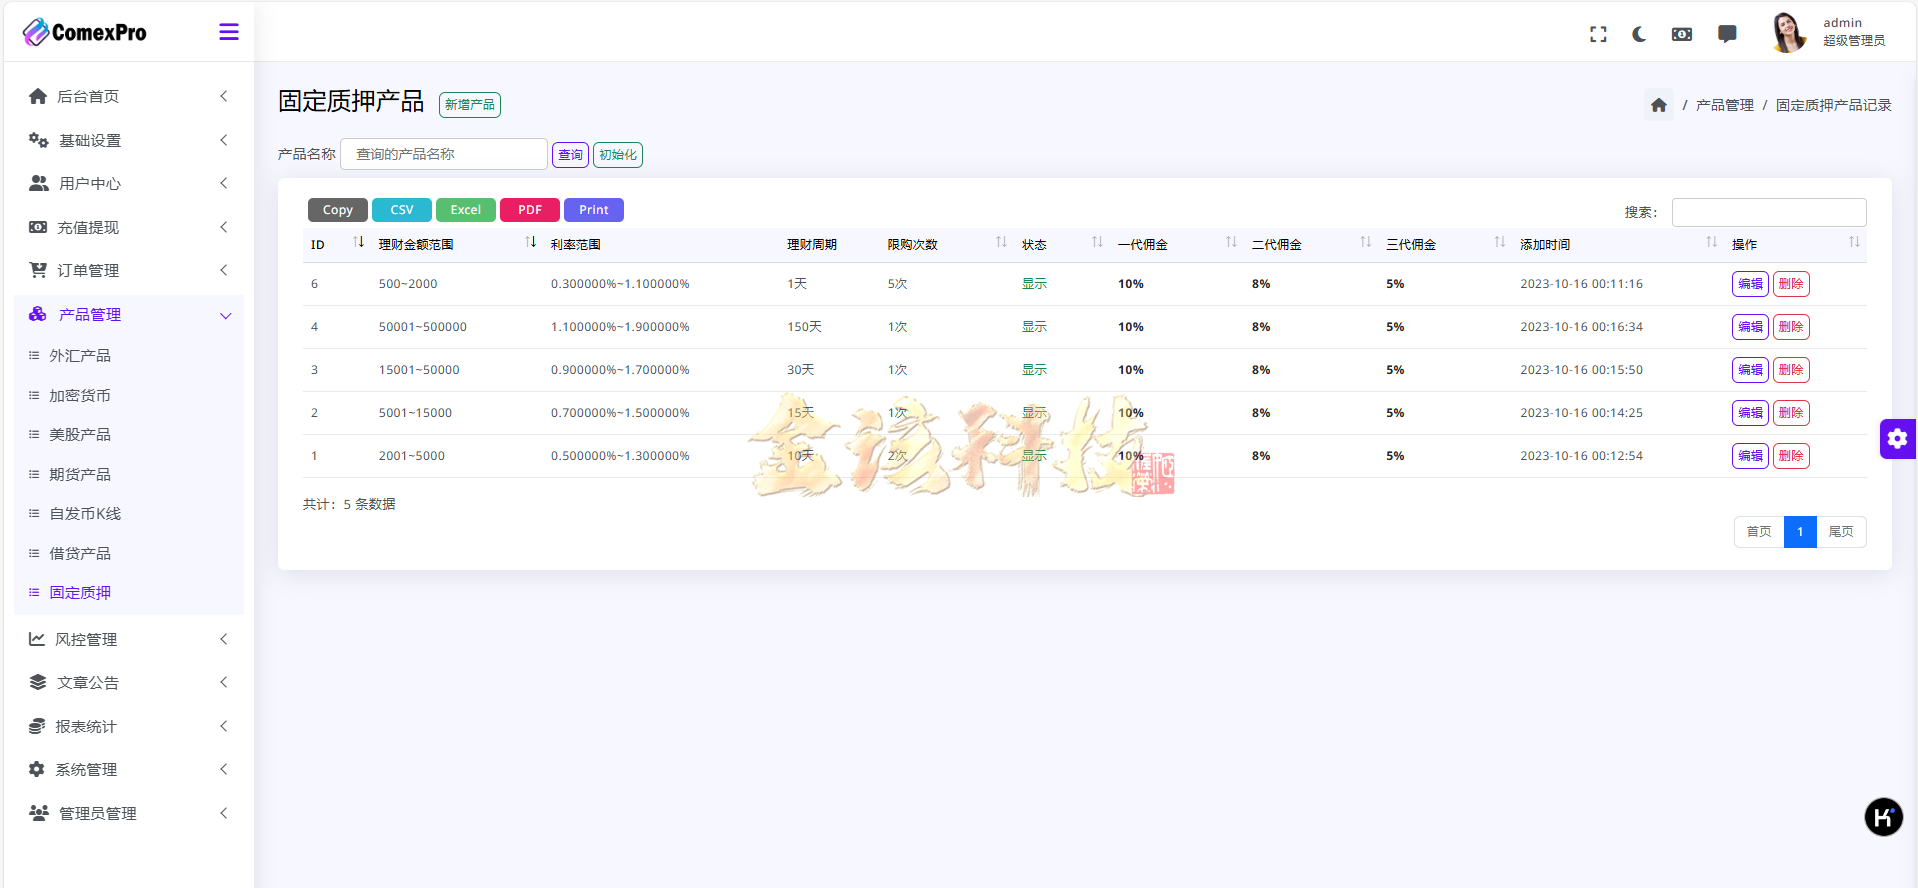This screenshot has width=1918, height=888.
Task: Export table as Excel
Action: (x=466, y=210)
